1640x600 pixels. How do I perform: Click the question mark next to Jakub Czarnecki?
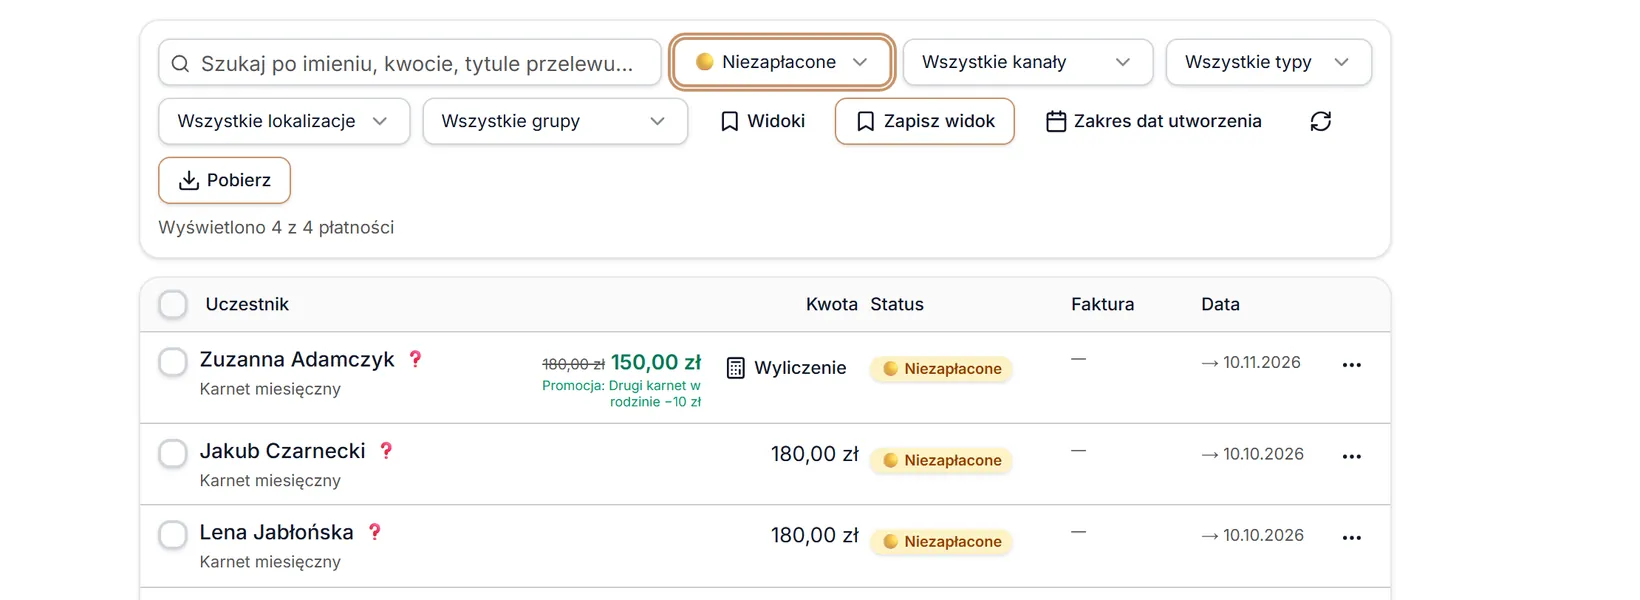(386, 451)
